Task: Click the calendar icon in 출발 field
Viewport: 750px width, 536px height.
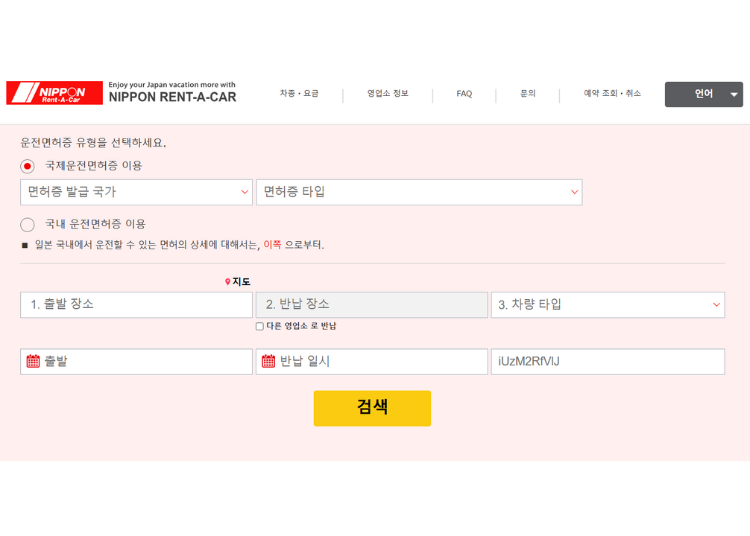Action: pos(33,361)
